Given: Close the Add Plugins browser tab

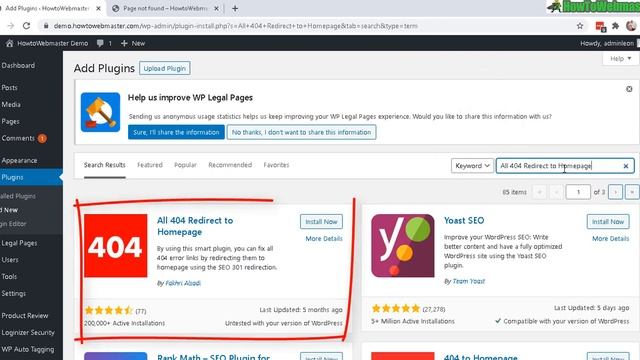Looking at the screenshot, I should click(98, 8).
